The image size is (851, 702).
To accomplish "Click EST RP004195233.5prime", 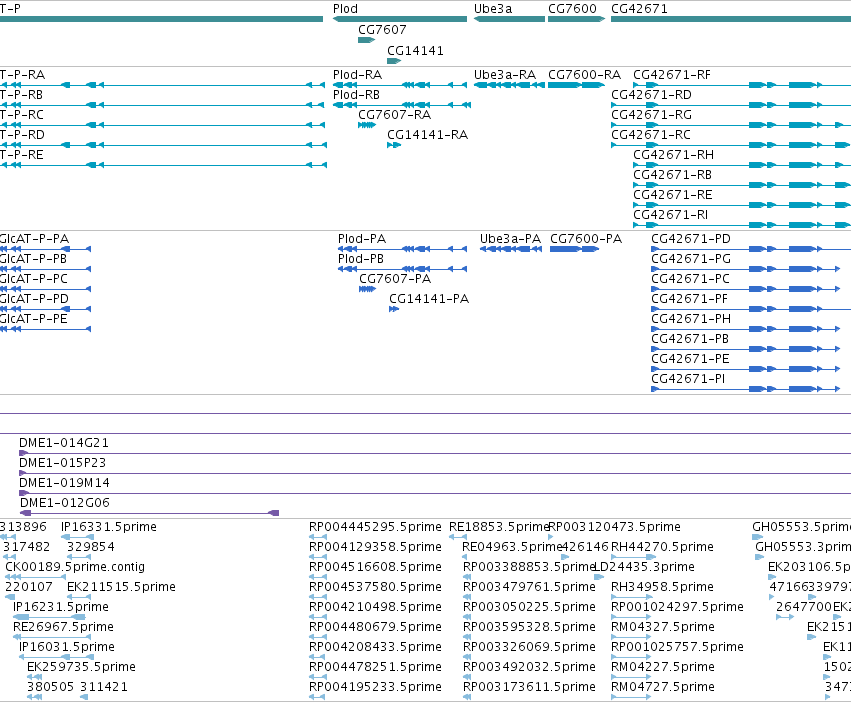I will pos(375,687).
